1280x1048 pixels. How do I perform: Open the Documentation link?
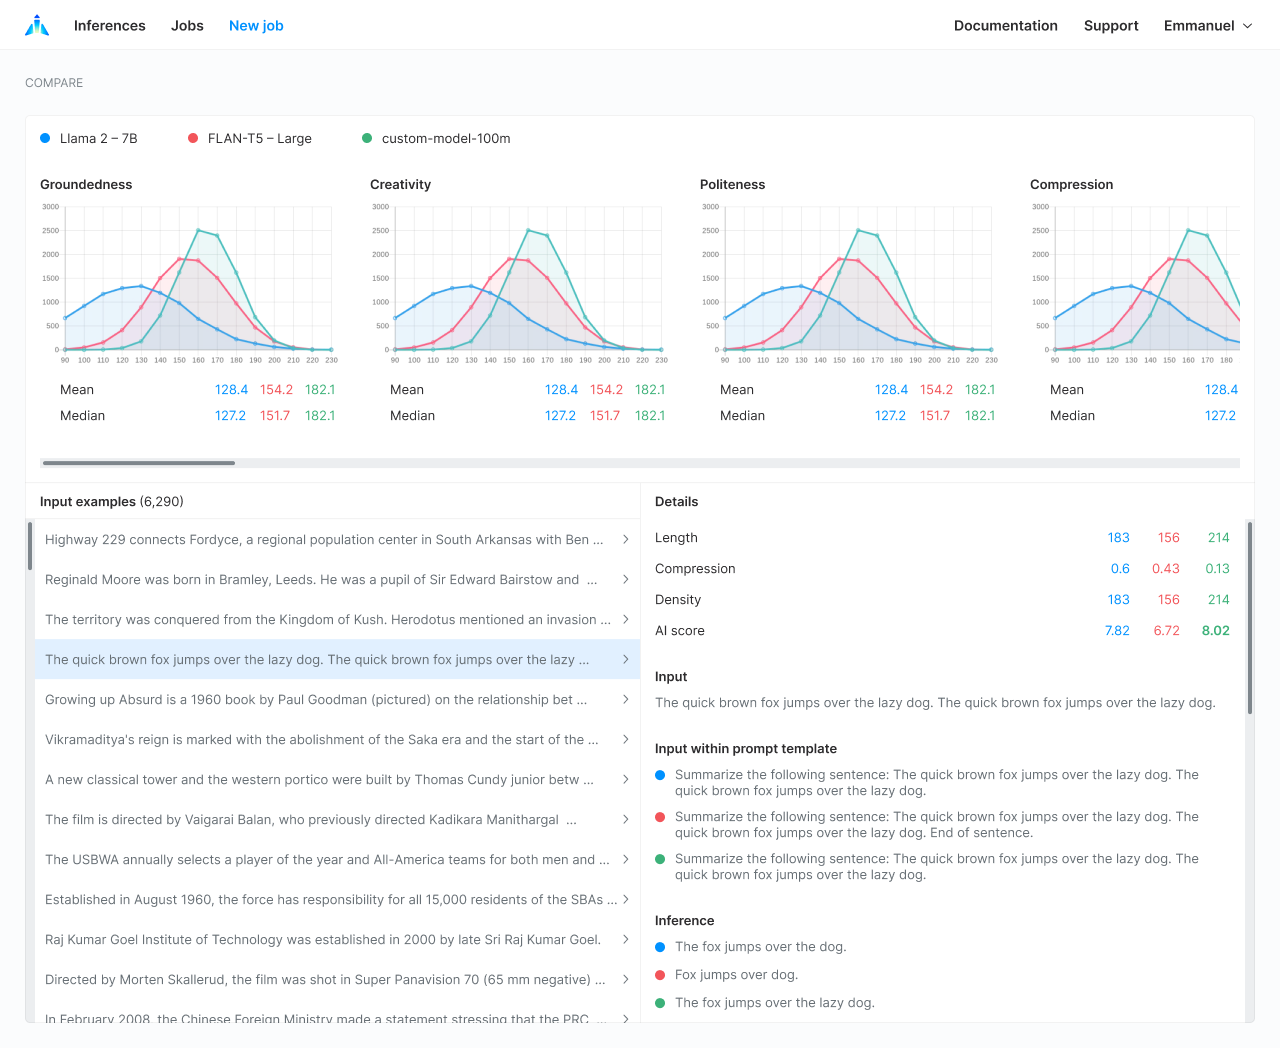point(1006,26)
